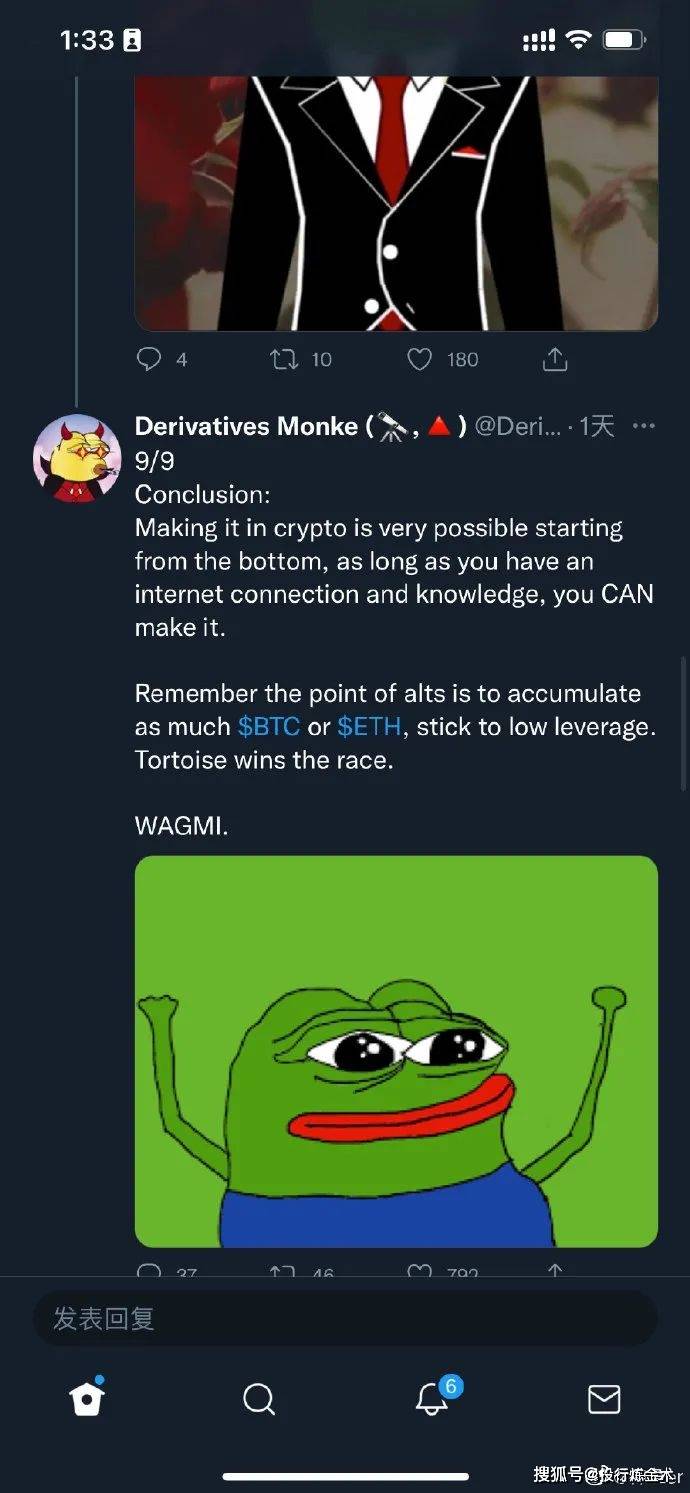This screenshot has width=690, height=1493.
Task: Share the suit image tweet
Action: [x=556, y=359]
